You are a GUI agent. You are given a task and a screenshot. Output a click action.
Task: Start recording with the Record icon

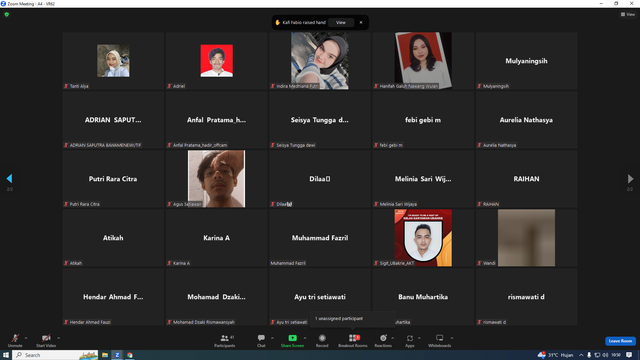click(x=322, y=338)
